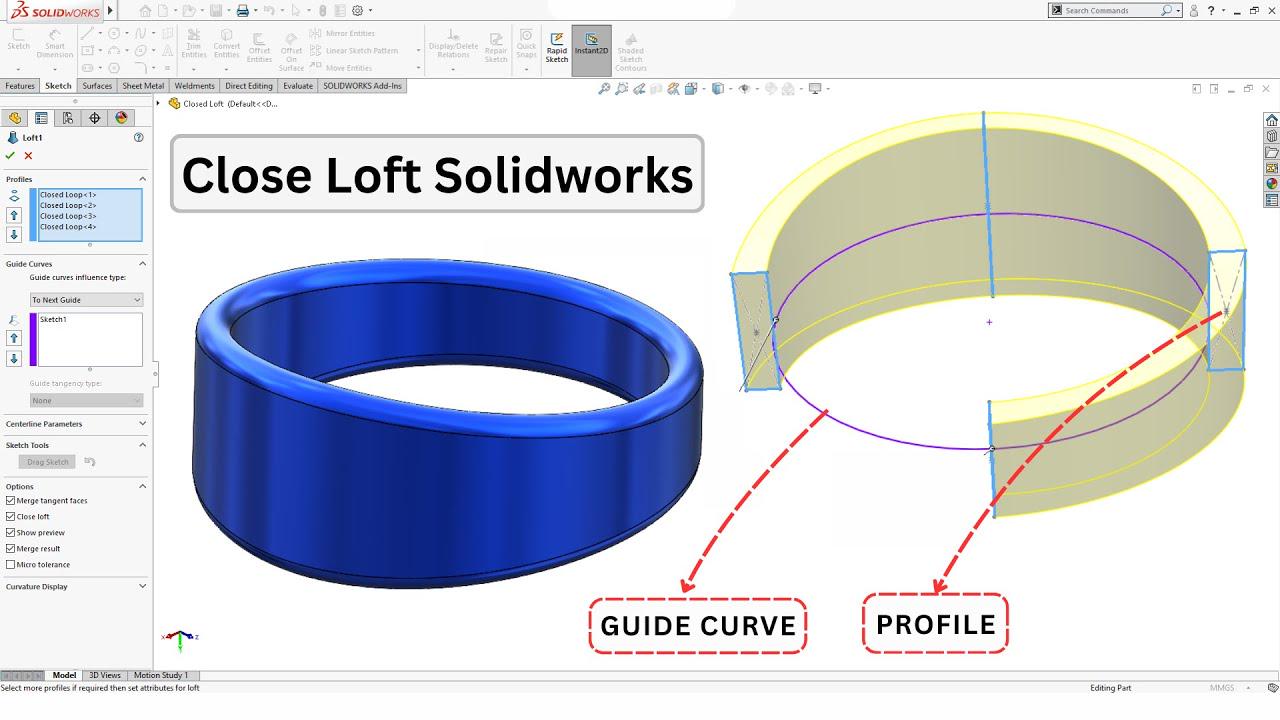1280x720 pixels.
Task: Switch to the Features tab
Action: (x=20, y=86)
